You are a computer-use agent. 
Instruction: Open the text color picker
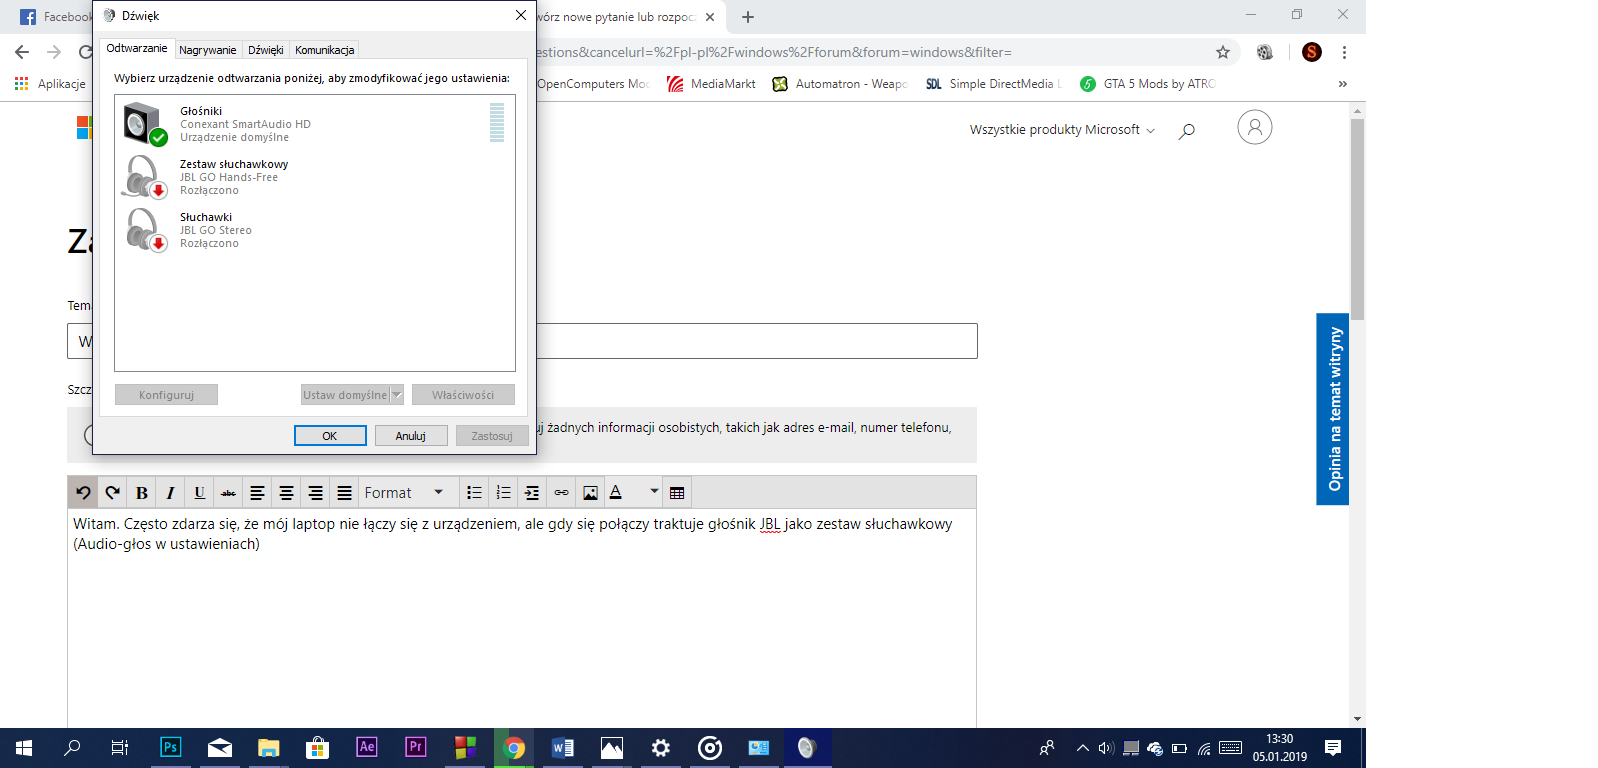click(x=617, y=493)
